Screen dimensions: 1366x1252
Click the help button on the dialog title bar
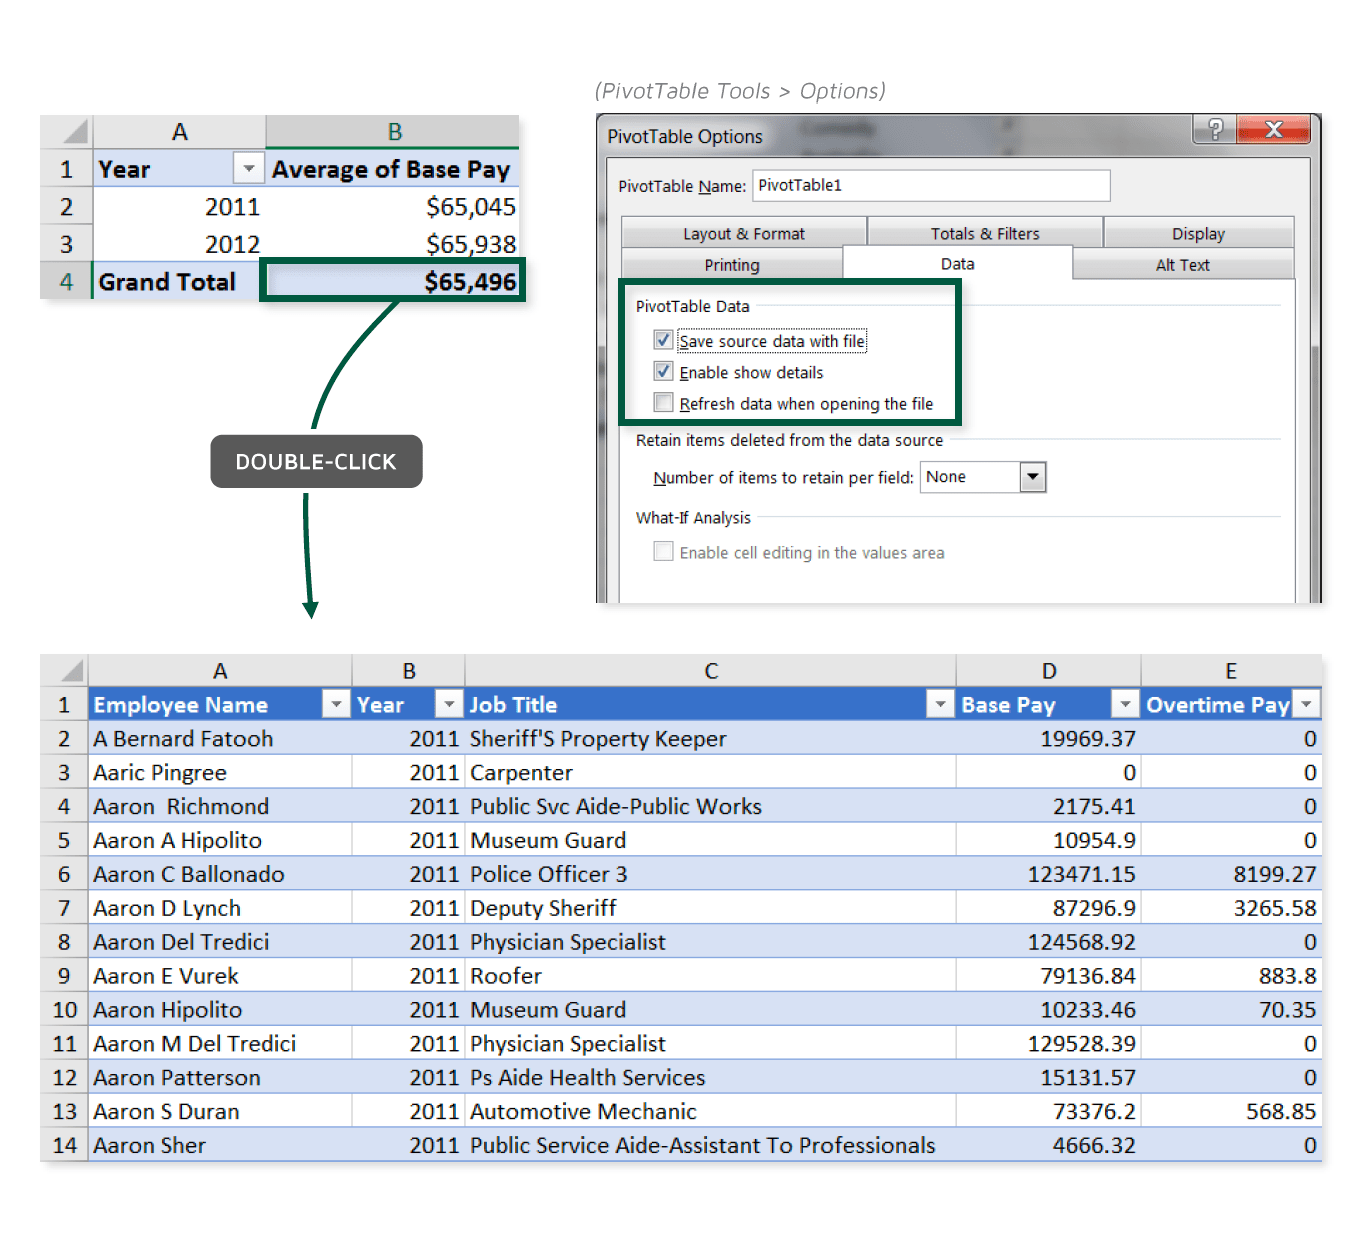[x=1214, y=130]
